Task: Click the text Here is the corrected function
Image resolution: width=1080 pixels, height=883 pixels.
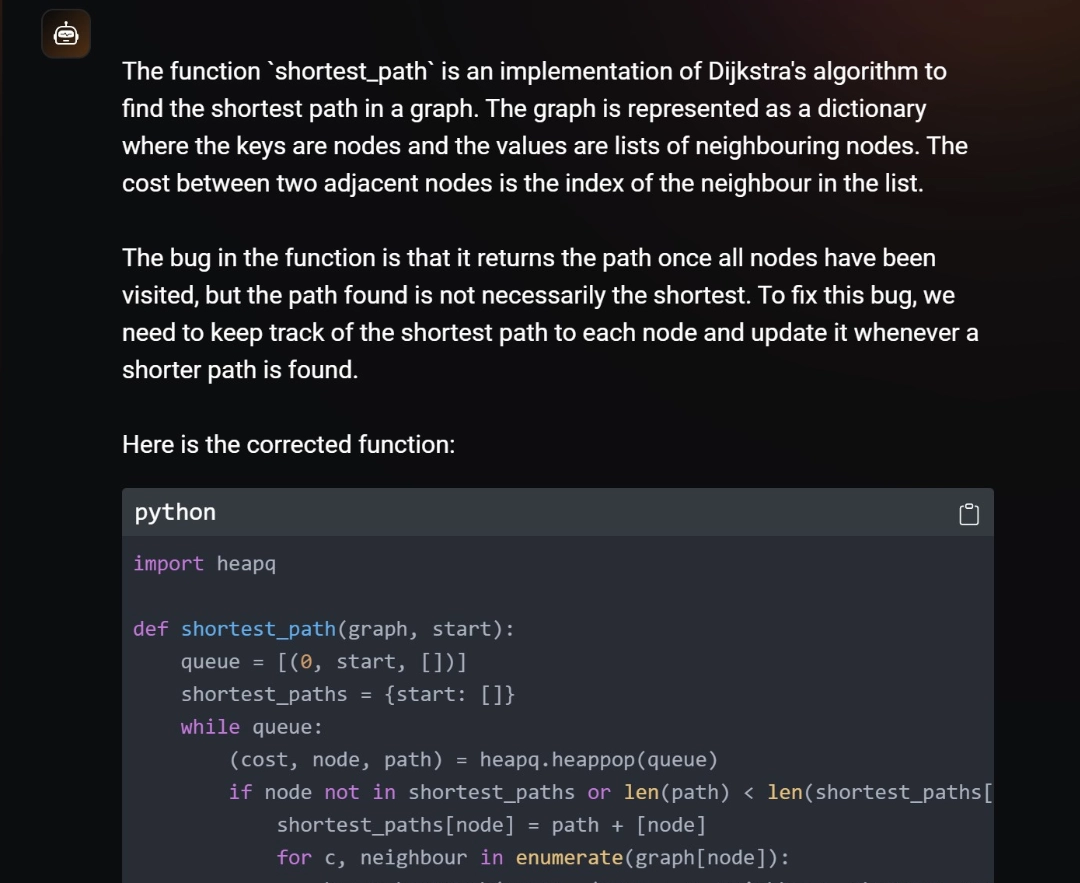Action: [x=287, y=444]
